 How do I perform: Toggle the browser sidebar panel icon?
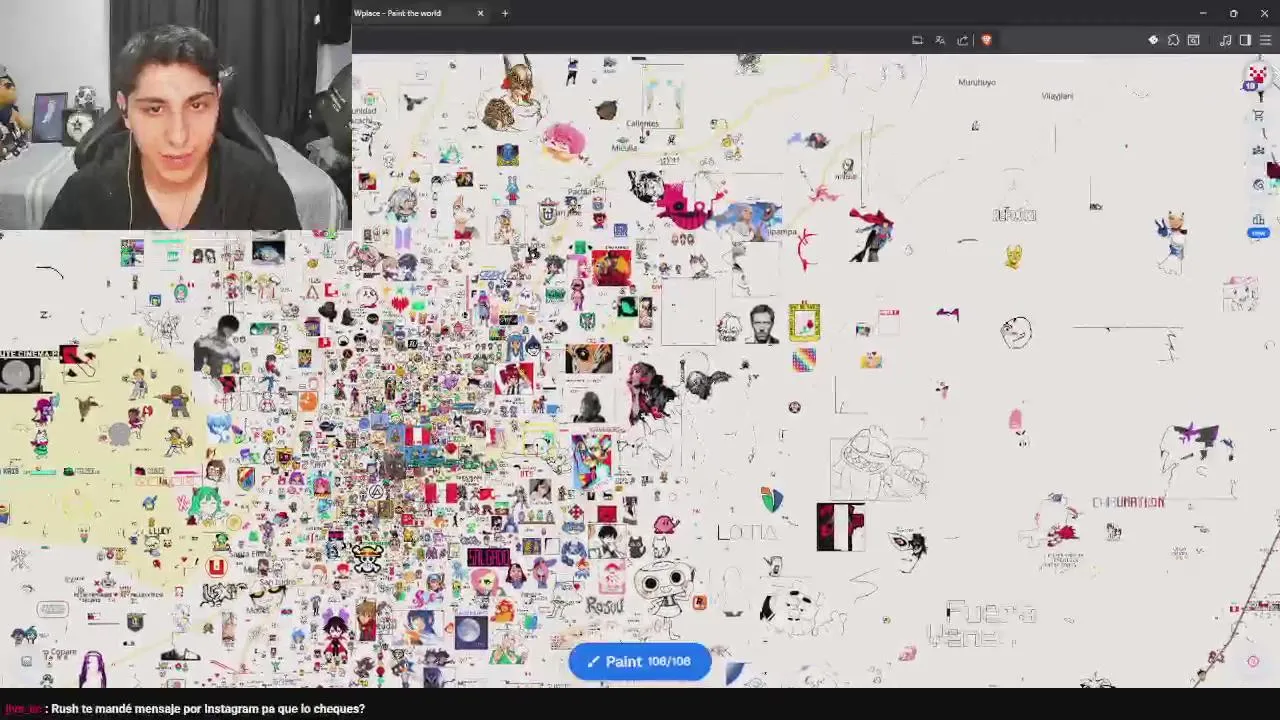tap(1245, 40)
